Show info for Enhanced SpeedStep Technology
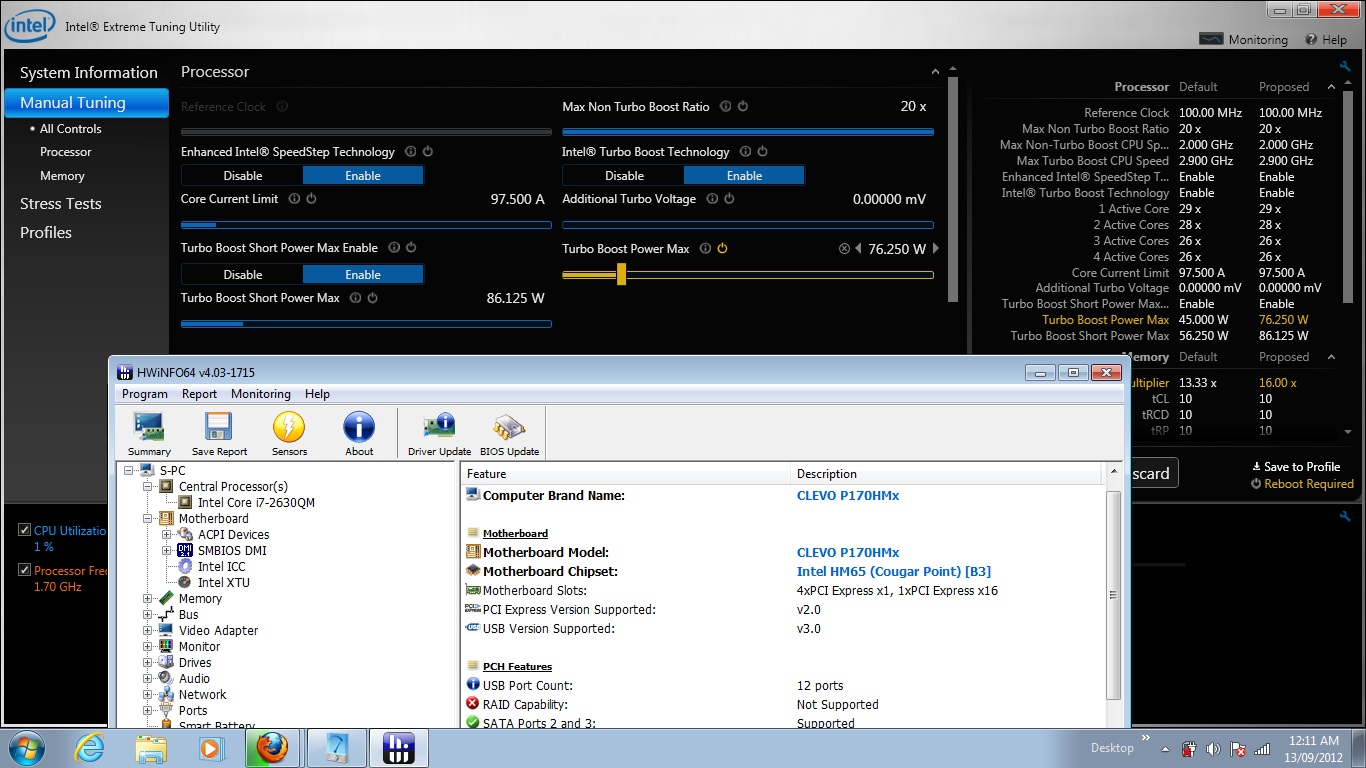 410,152
